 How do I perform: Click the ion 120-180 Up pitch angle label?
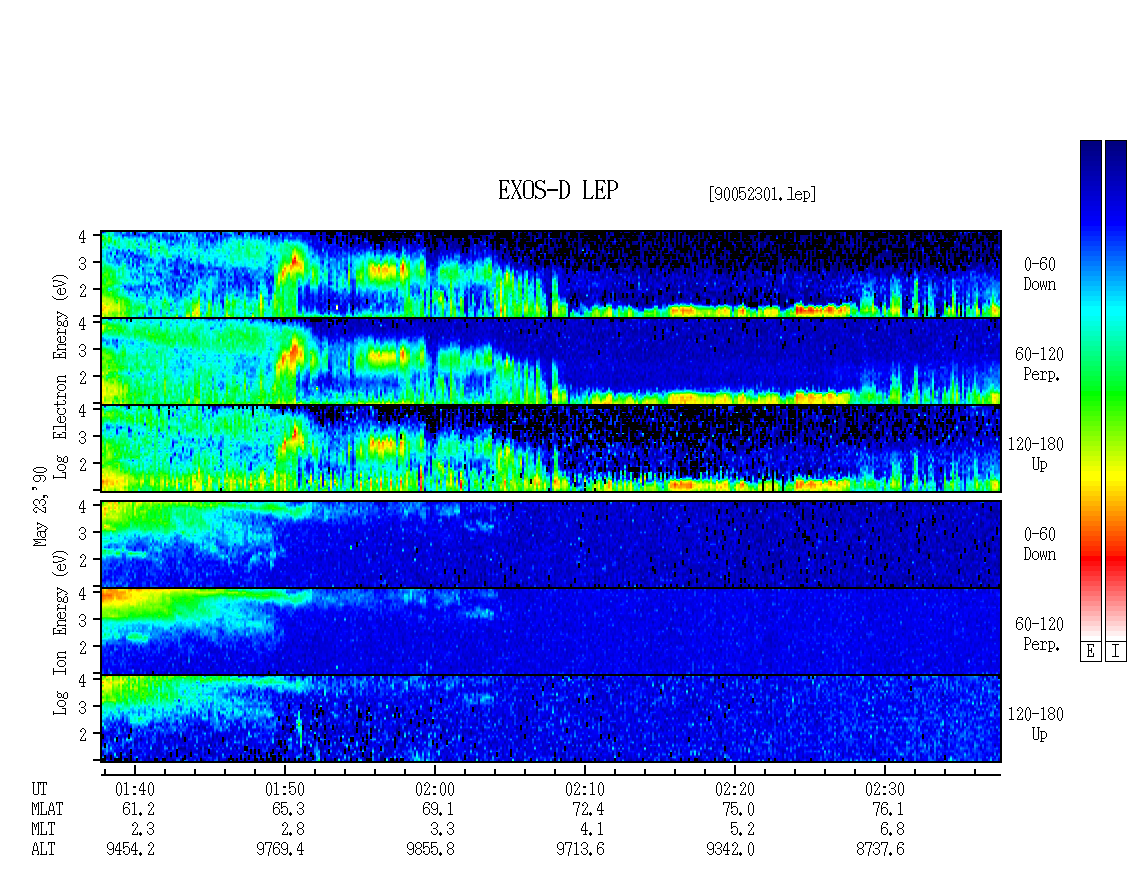point(1036,724)
